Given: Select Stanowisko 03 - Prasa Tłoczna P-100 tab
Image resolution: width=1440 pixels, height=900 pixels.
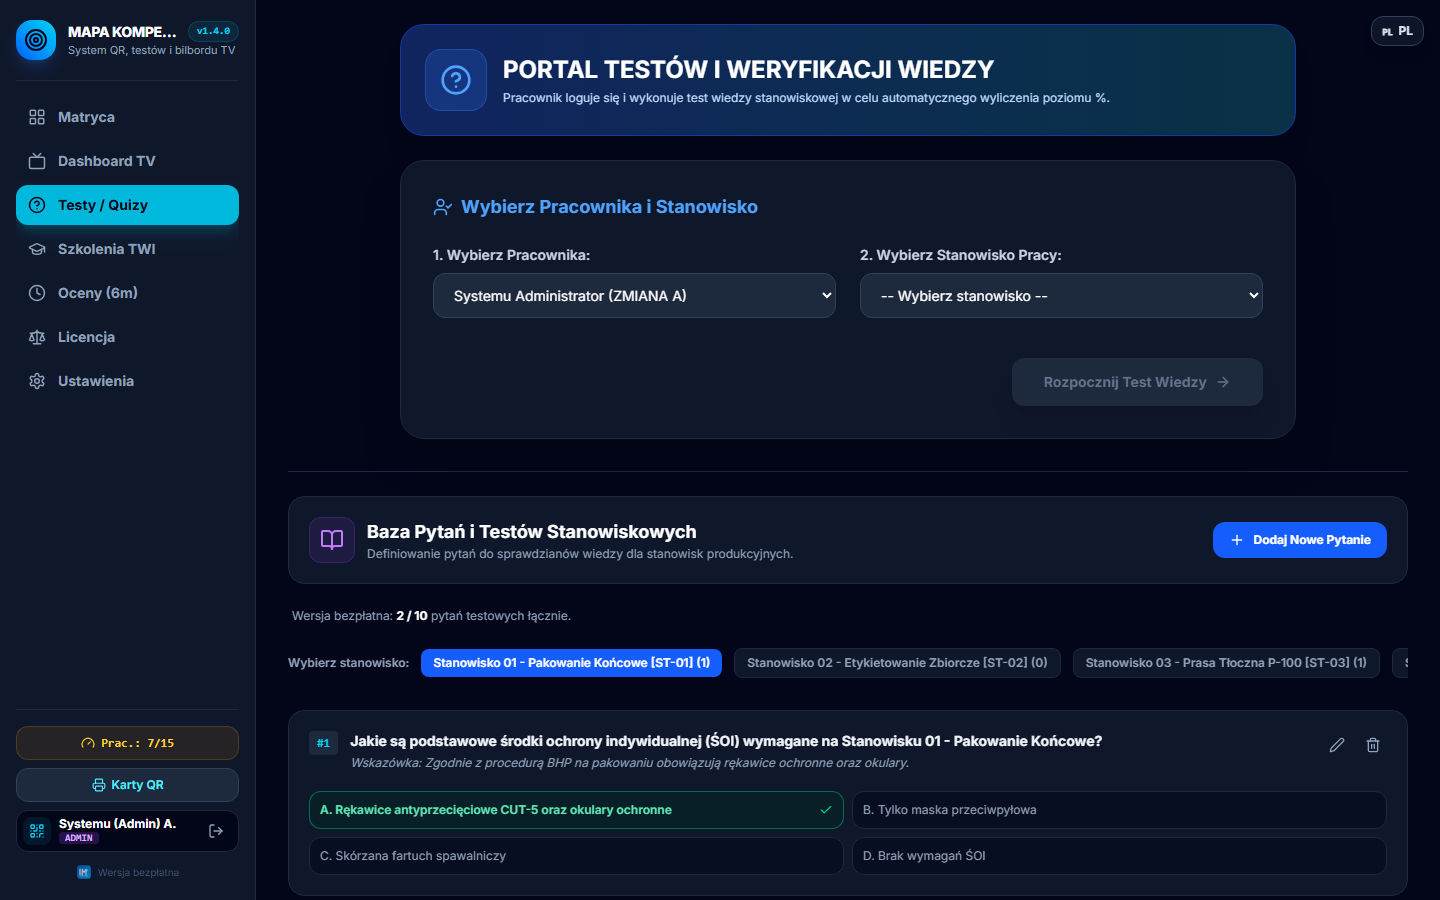Looking at the screenshot, I should (x=1226, y=663).
